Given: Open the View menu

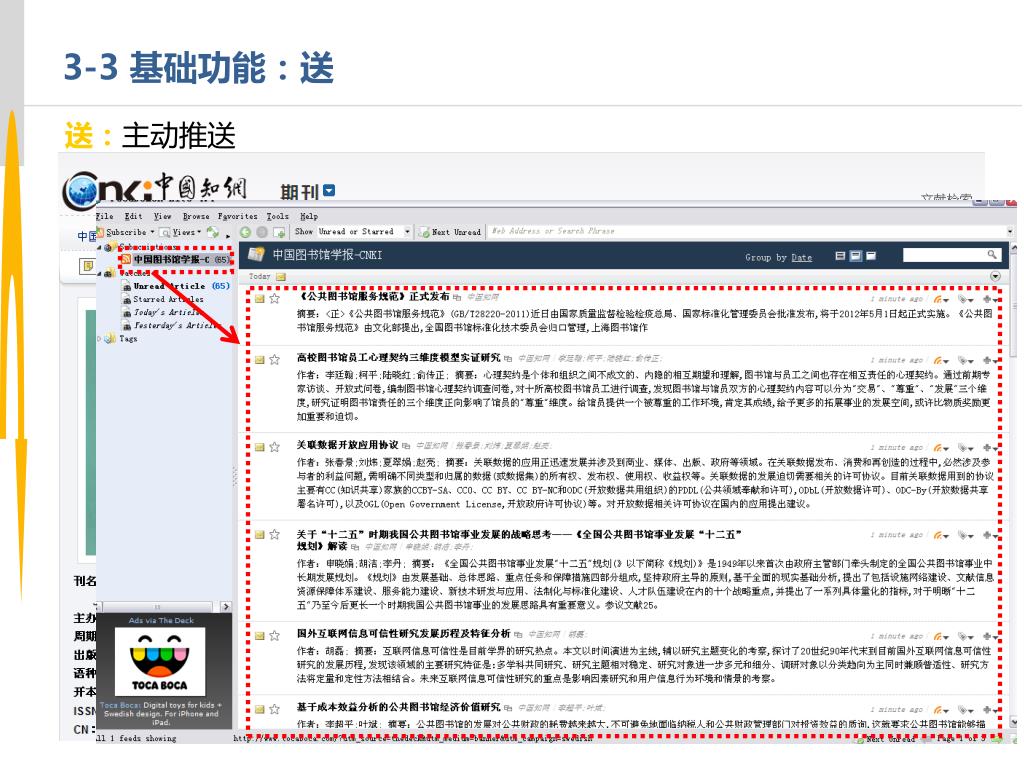Looking at the screenshot, I should coord(163,216).
